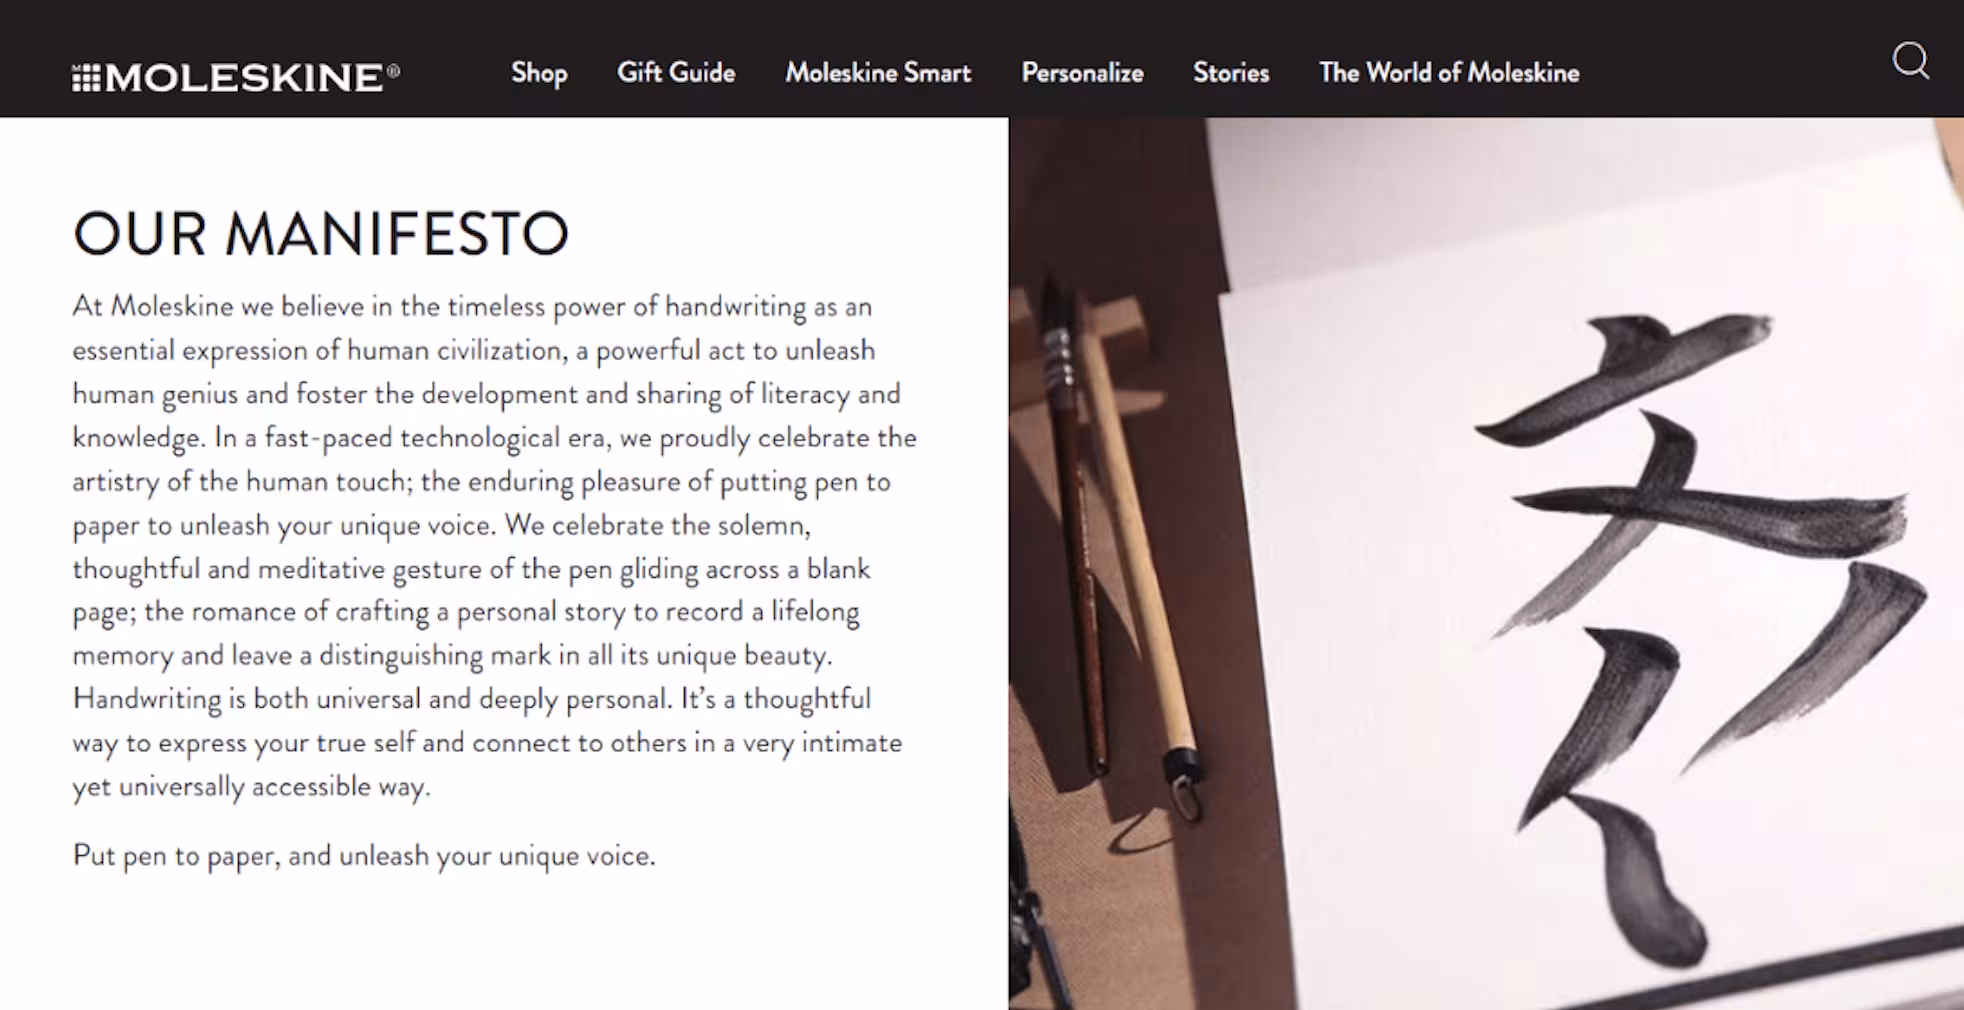Click the line starting "knowledge. In a fast-paced"
This screenshot has height=1010, width=1964.
tap(494, 438)
